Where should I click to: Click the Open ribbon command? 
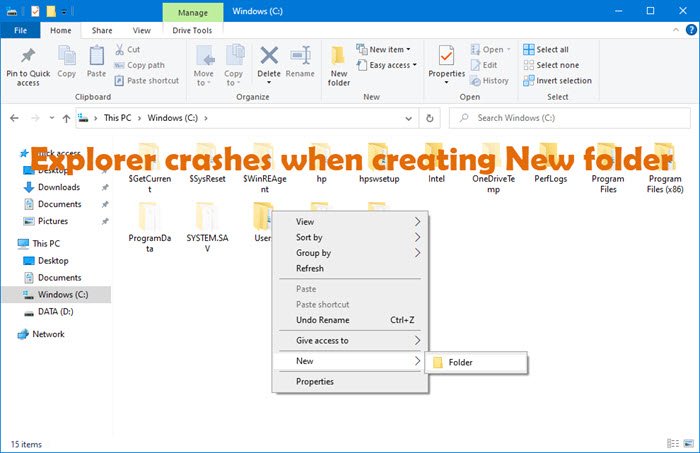coord(490,50)
